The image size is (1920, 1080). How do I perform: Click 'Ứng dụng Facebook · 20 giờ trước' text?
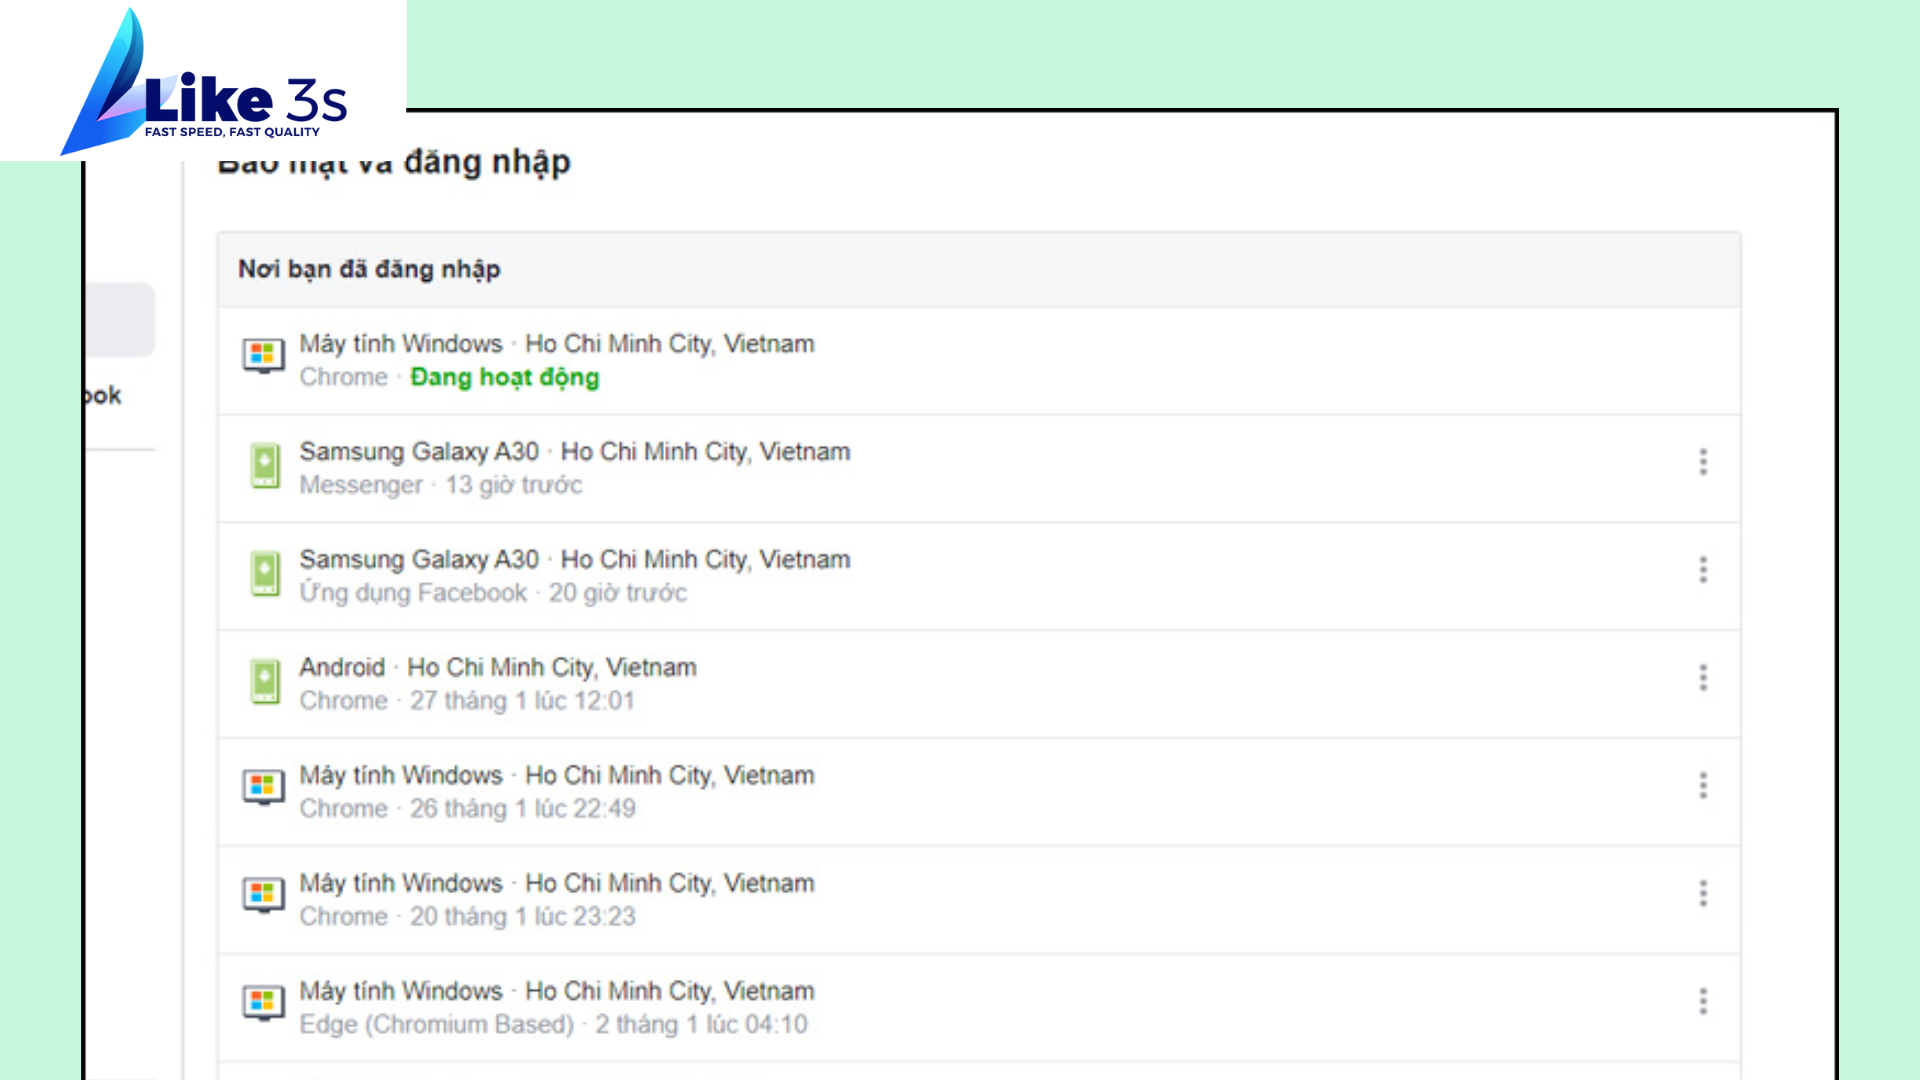click(x=494, y=593)
